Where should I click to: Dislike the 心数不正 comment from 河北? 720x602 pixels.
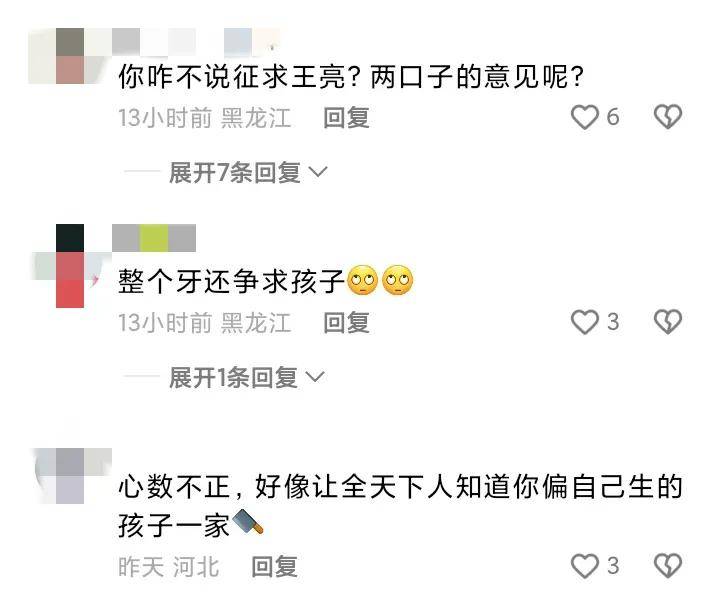click(x=668, y=566)
